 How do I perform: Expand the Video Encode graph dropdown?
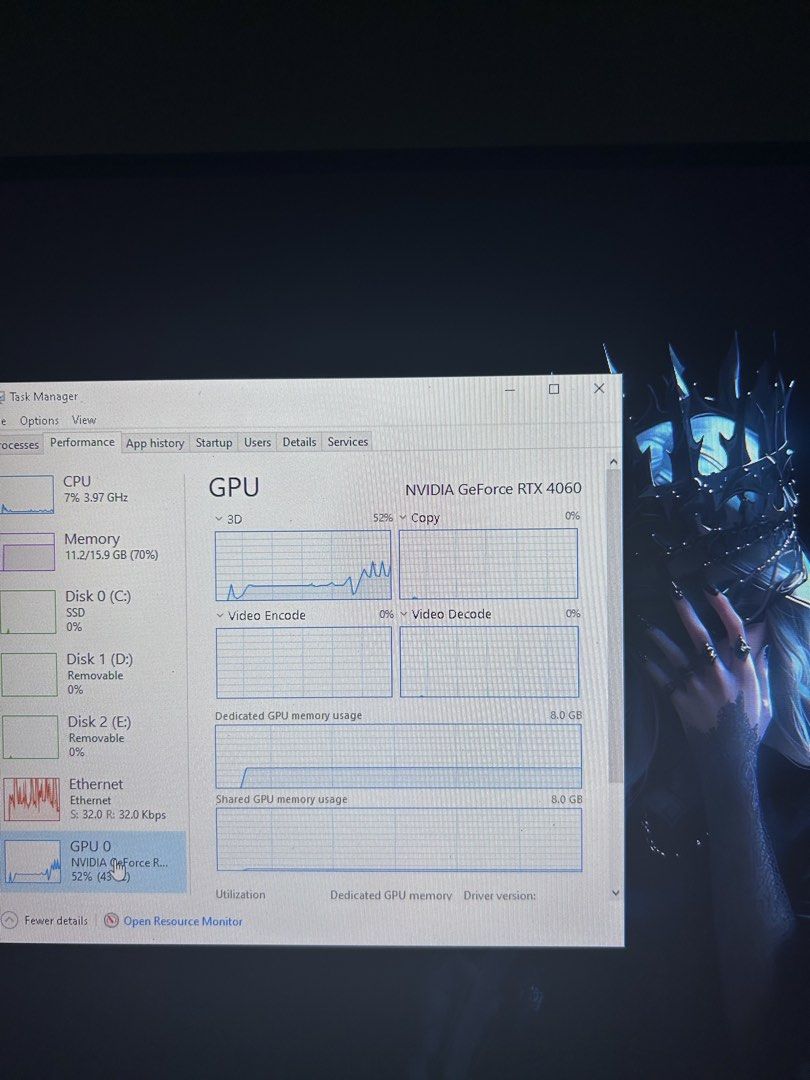[x=220, y=615]
